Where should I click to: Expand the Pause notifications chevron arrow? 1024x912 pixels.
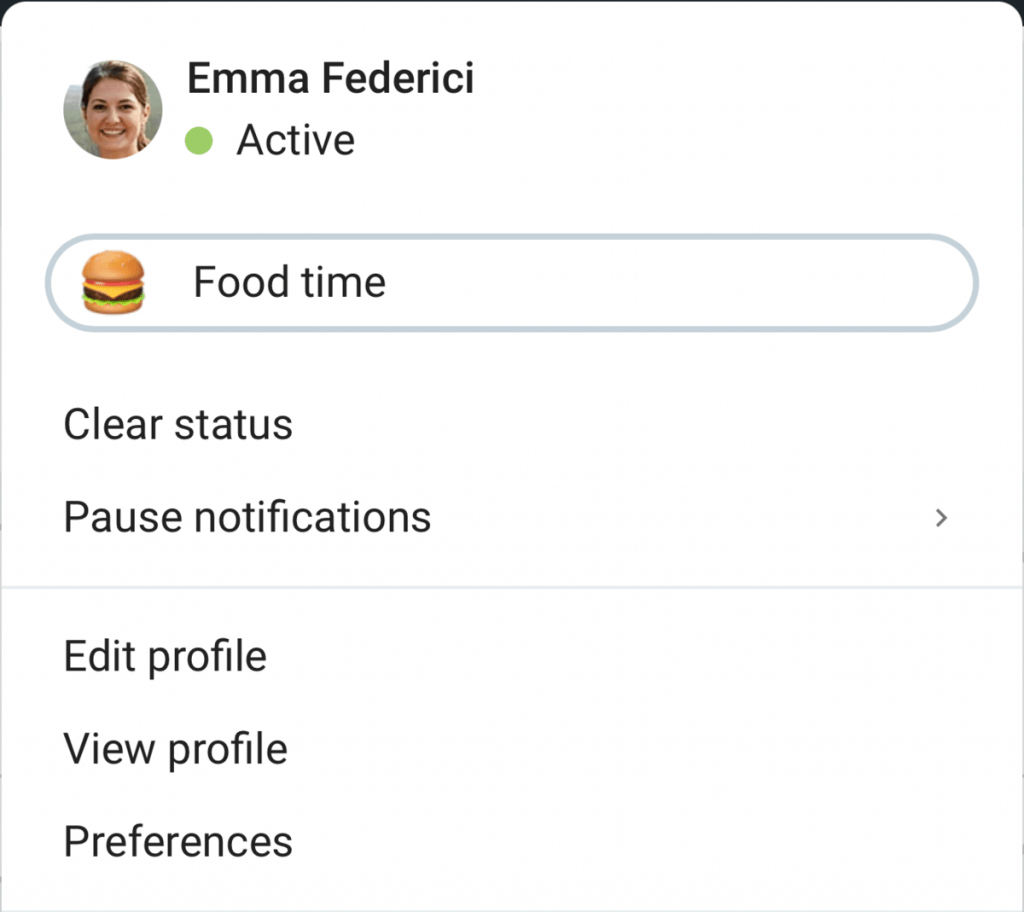[x=940, y=518]
